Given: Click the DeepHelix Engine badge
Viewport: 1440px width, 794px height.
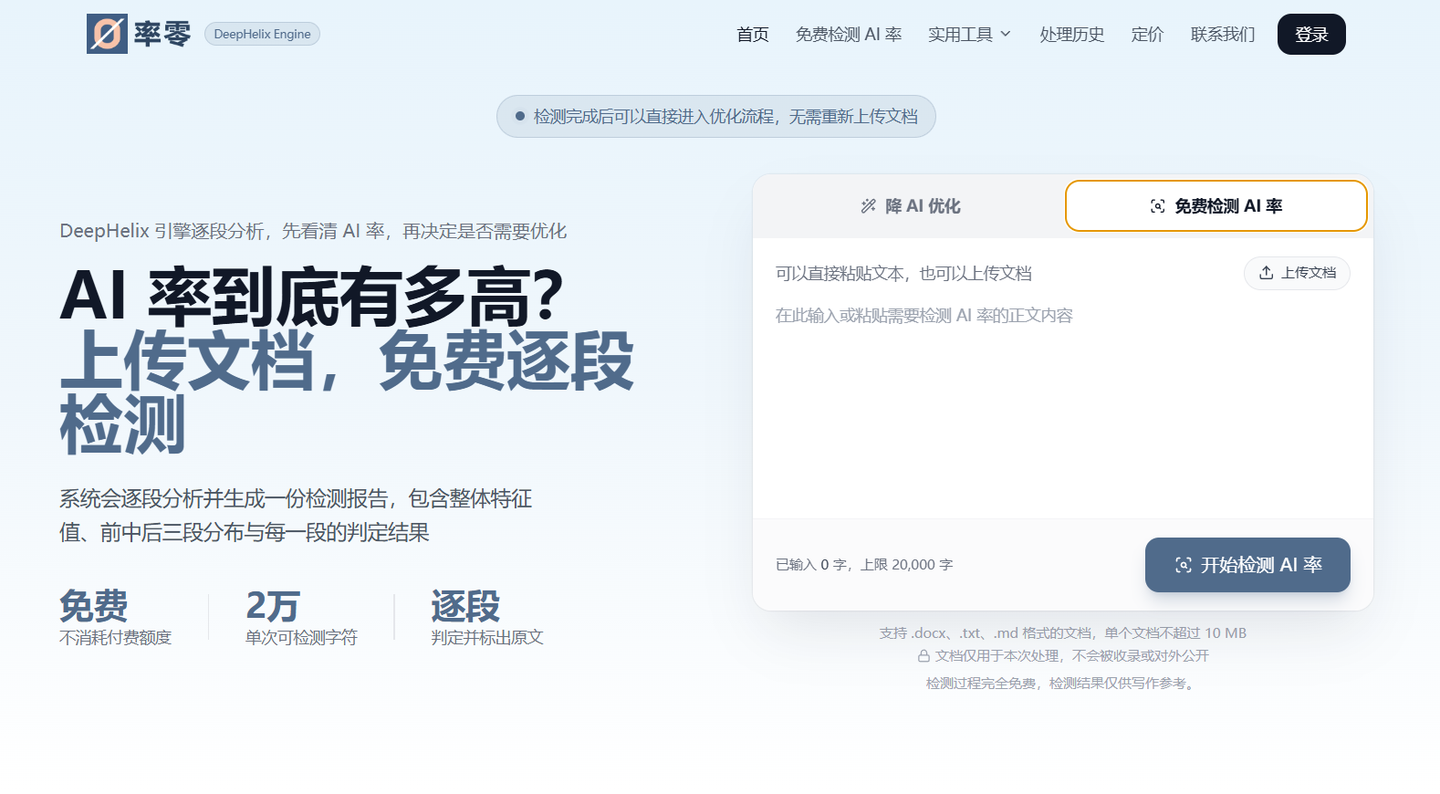Looking at the screenshot, I should click(x=262, y=34).
